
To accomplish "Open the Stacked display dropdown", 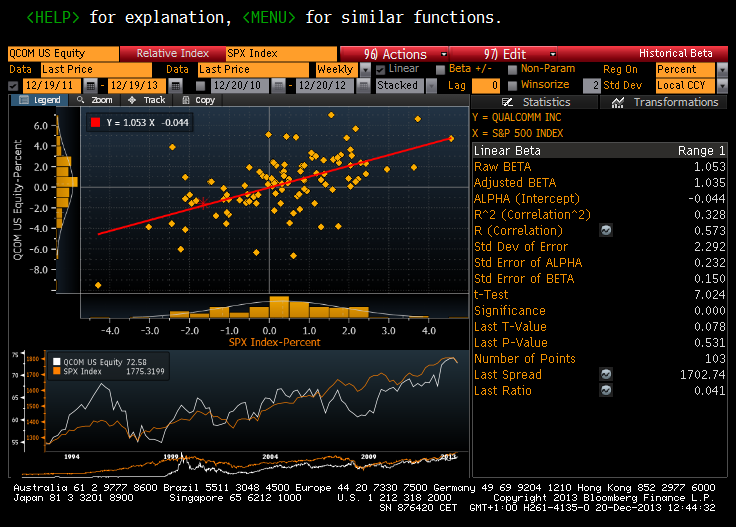I will click(x=431, y=85).
